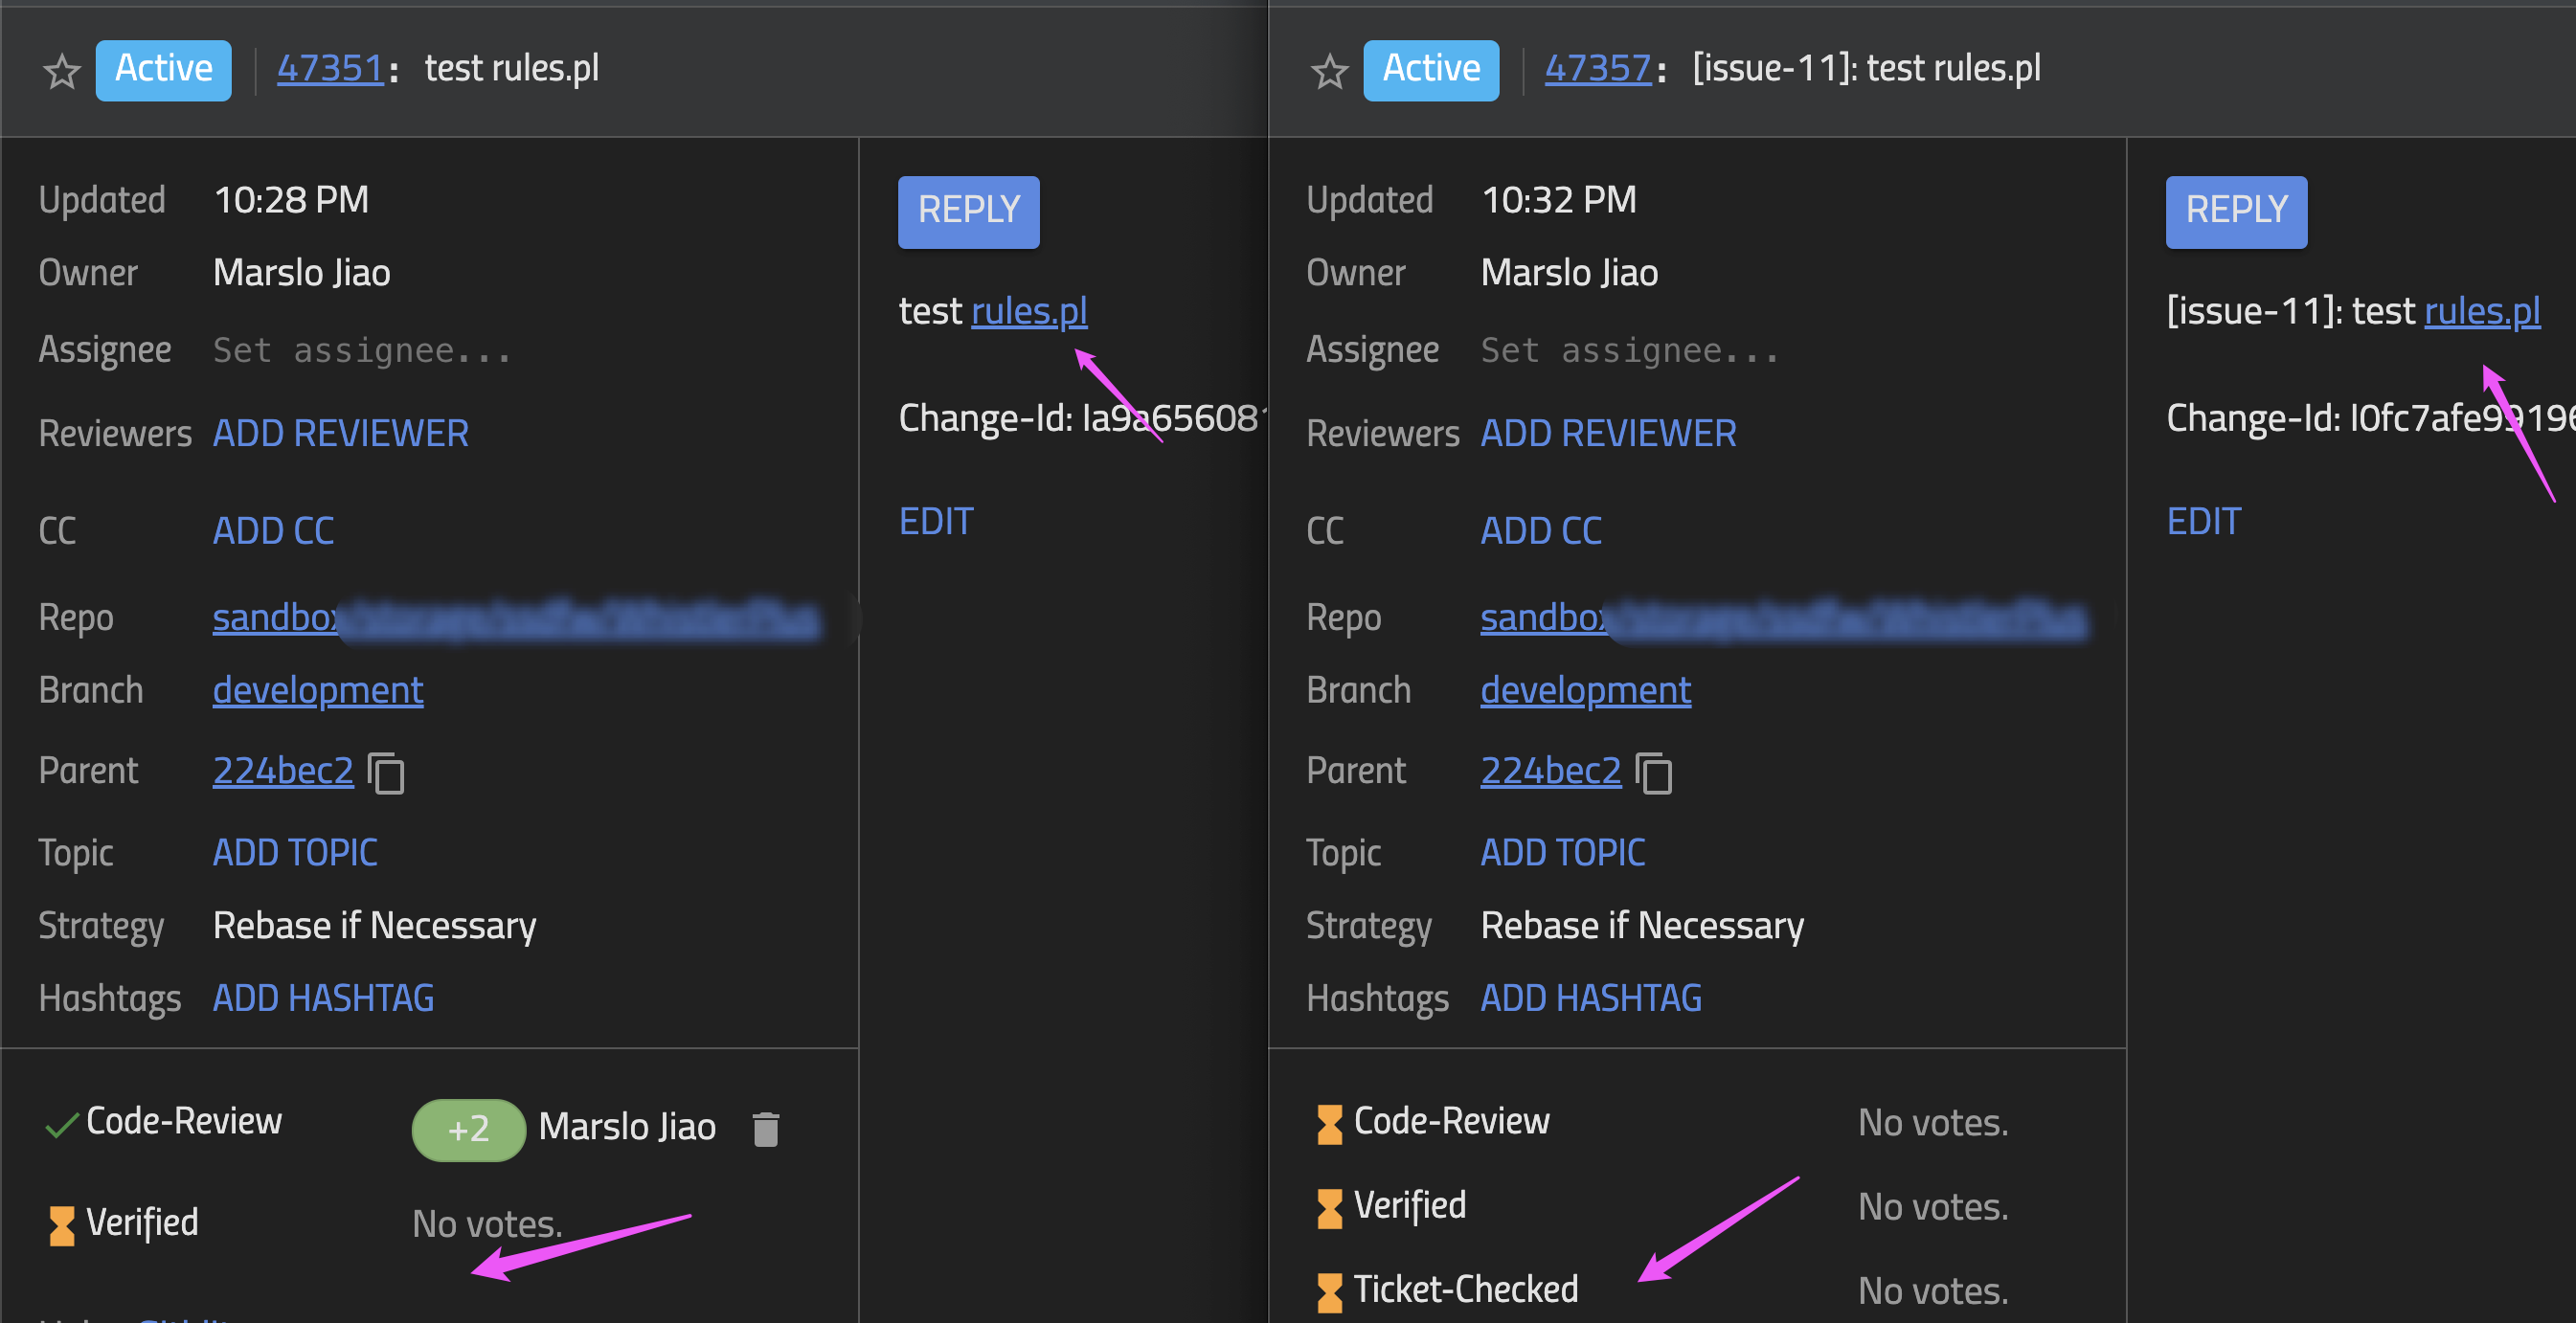
Task: Click Change-Id line starting Ia9a65608
Action: 1082,418
